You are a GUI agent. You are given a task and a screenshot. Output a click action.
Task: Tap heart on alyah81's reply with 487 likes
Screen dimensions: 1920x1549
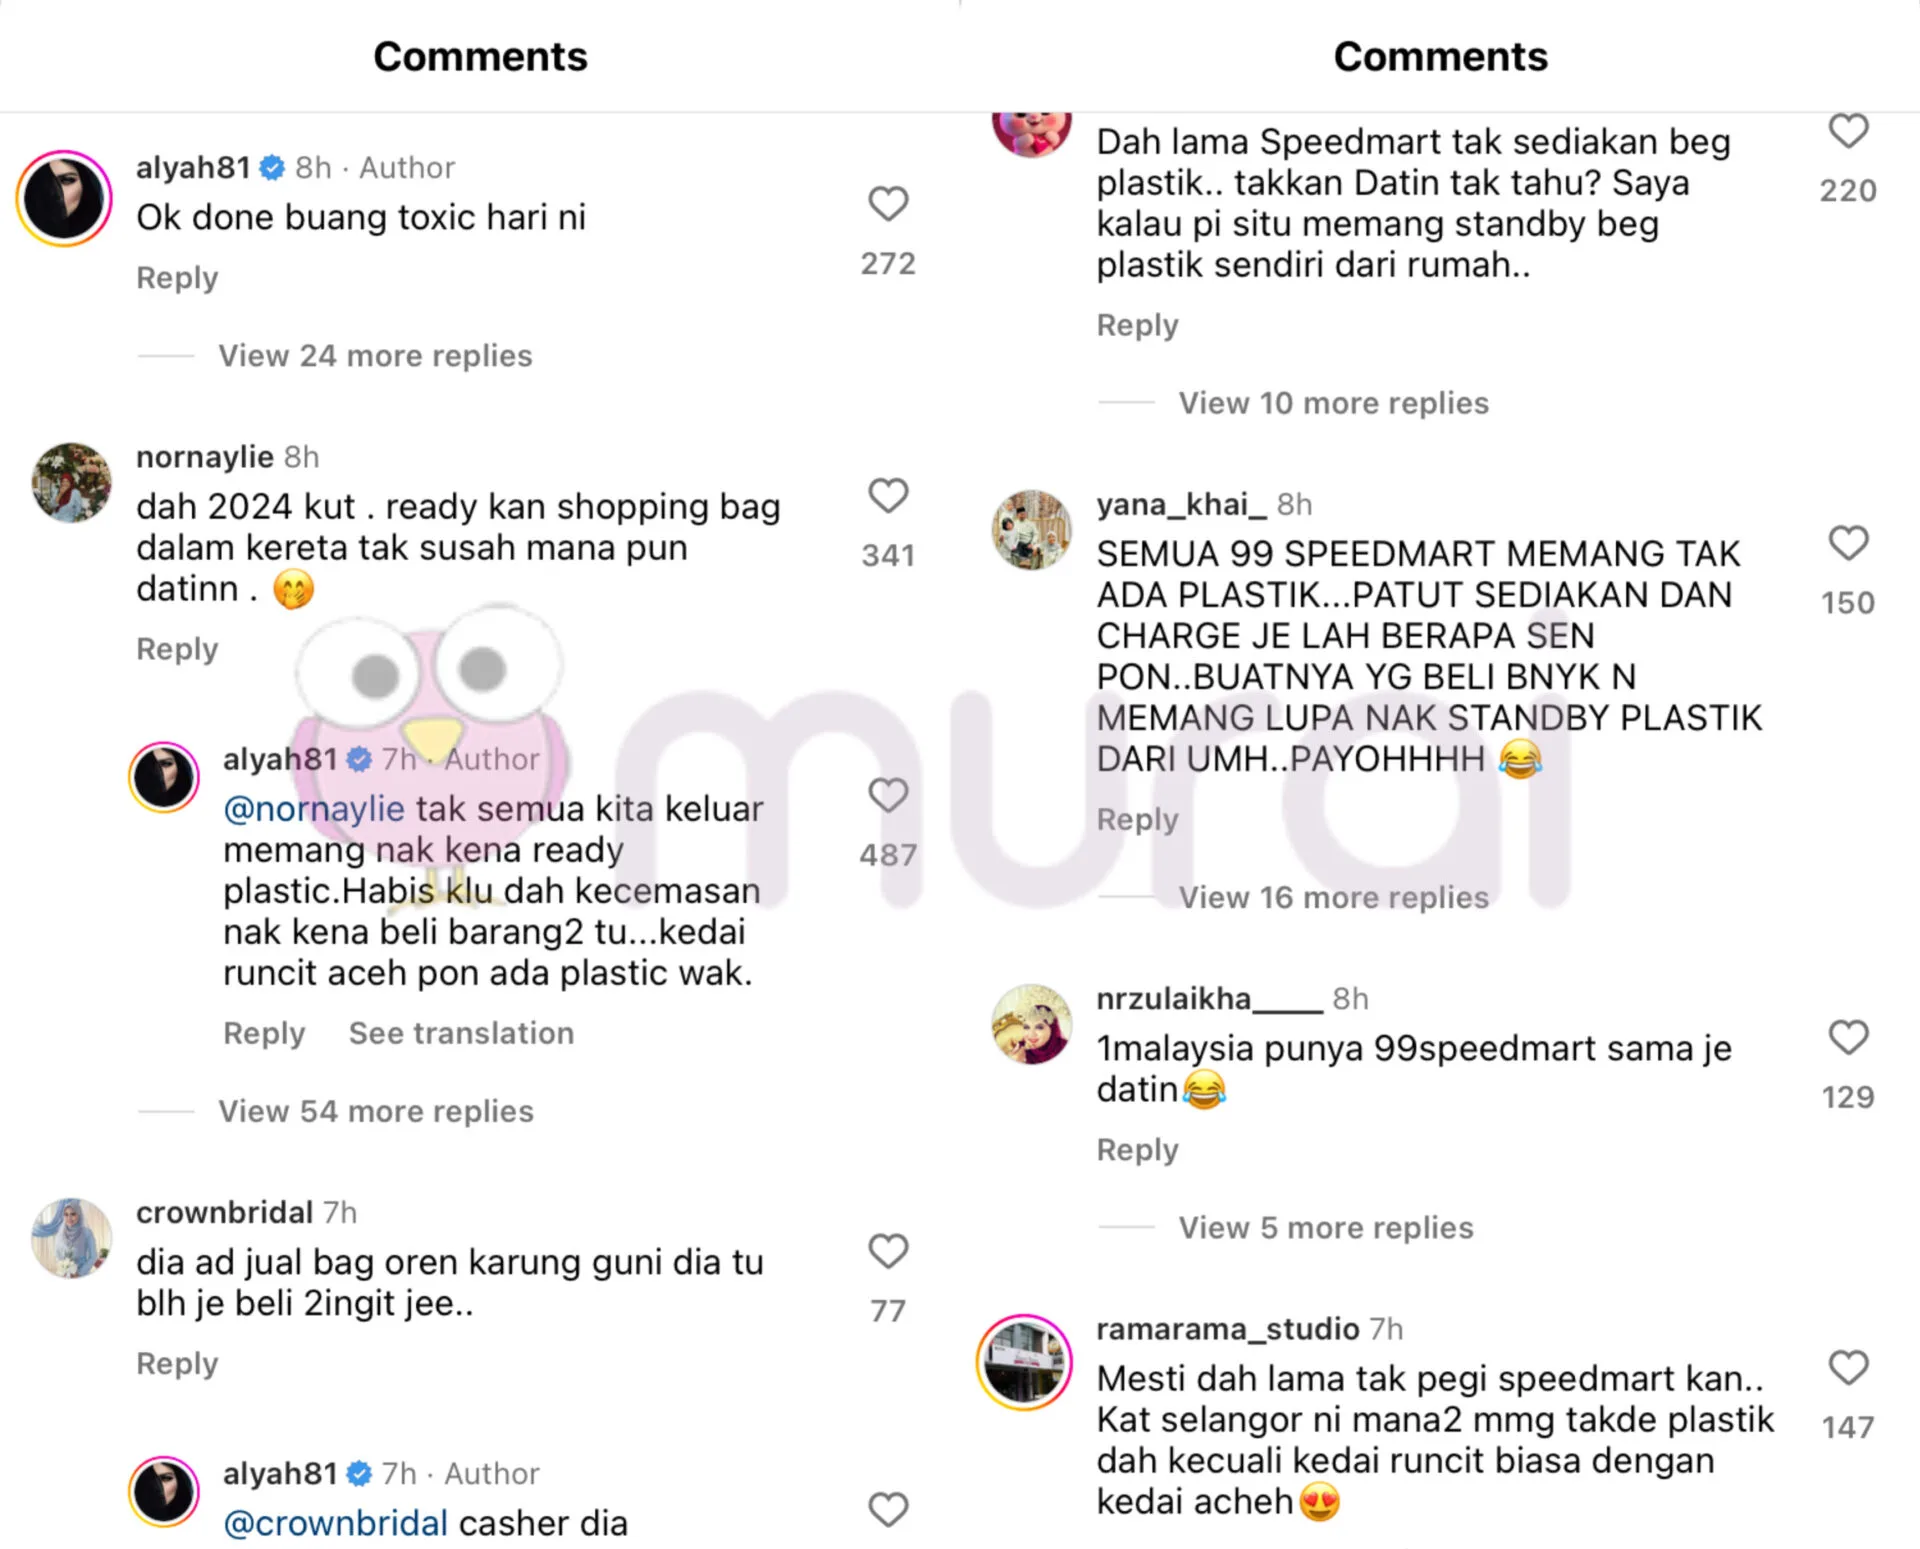coord(887,795)
